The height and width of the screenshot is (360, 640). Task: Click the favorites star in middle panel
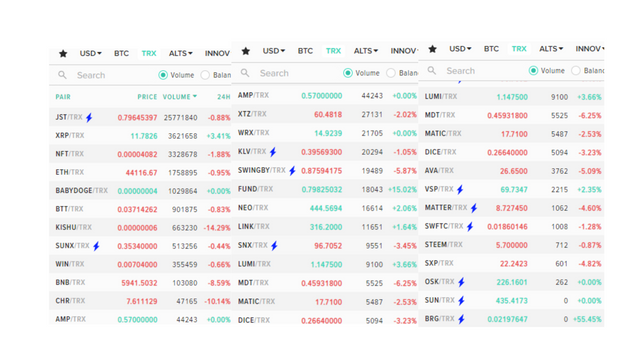[246, 51]
